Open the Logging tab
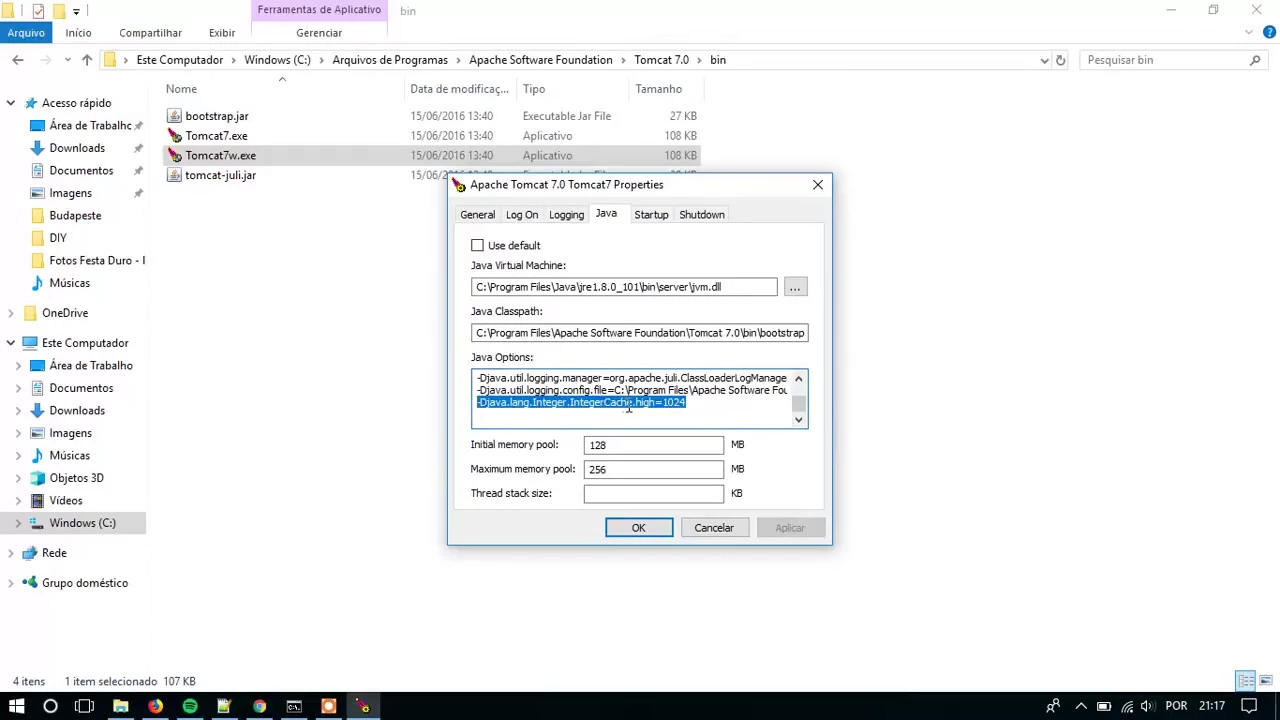Image resolution: width=1280 pixels, height=720 pixels. pyautogui.click(x=566, y=215)
